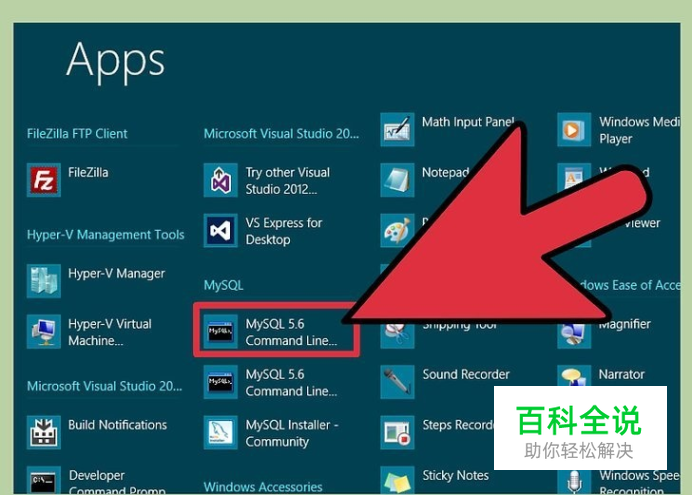Open the Sticky Notes icon

(397, 480)
